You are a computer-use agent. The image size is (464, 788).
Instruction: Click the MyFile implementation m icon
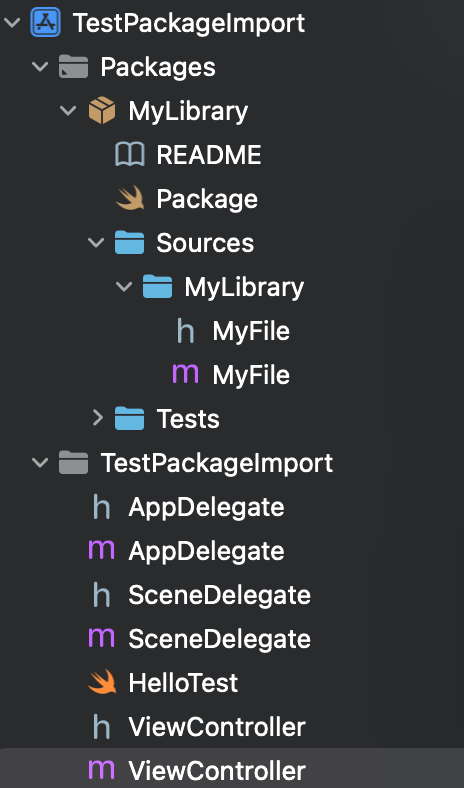pos(185,375)
